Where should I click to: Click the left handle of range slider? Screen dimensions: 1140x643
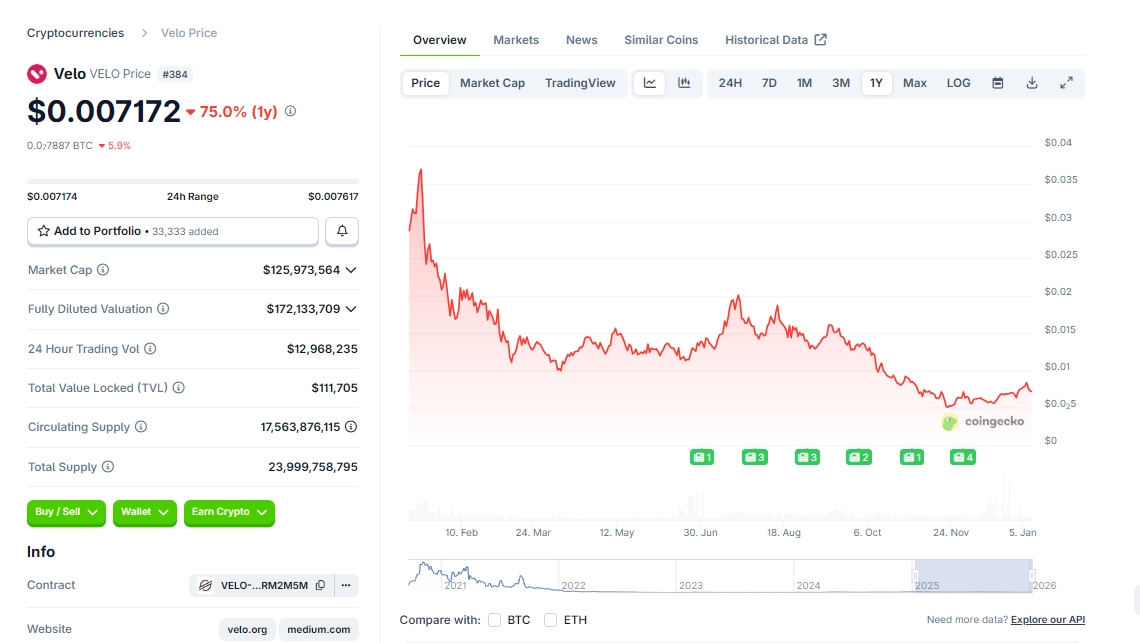click(x=914, y=576)
